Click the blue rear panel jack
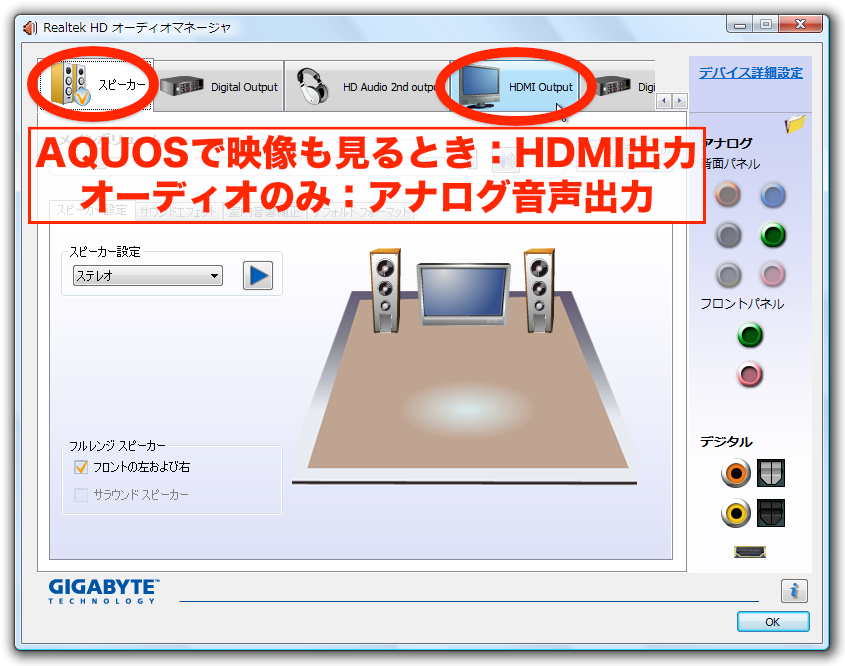Image resolution: width=845 pixels, height=666 pixels. click(773, 195)
